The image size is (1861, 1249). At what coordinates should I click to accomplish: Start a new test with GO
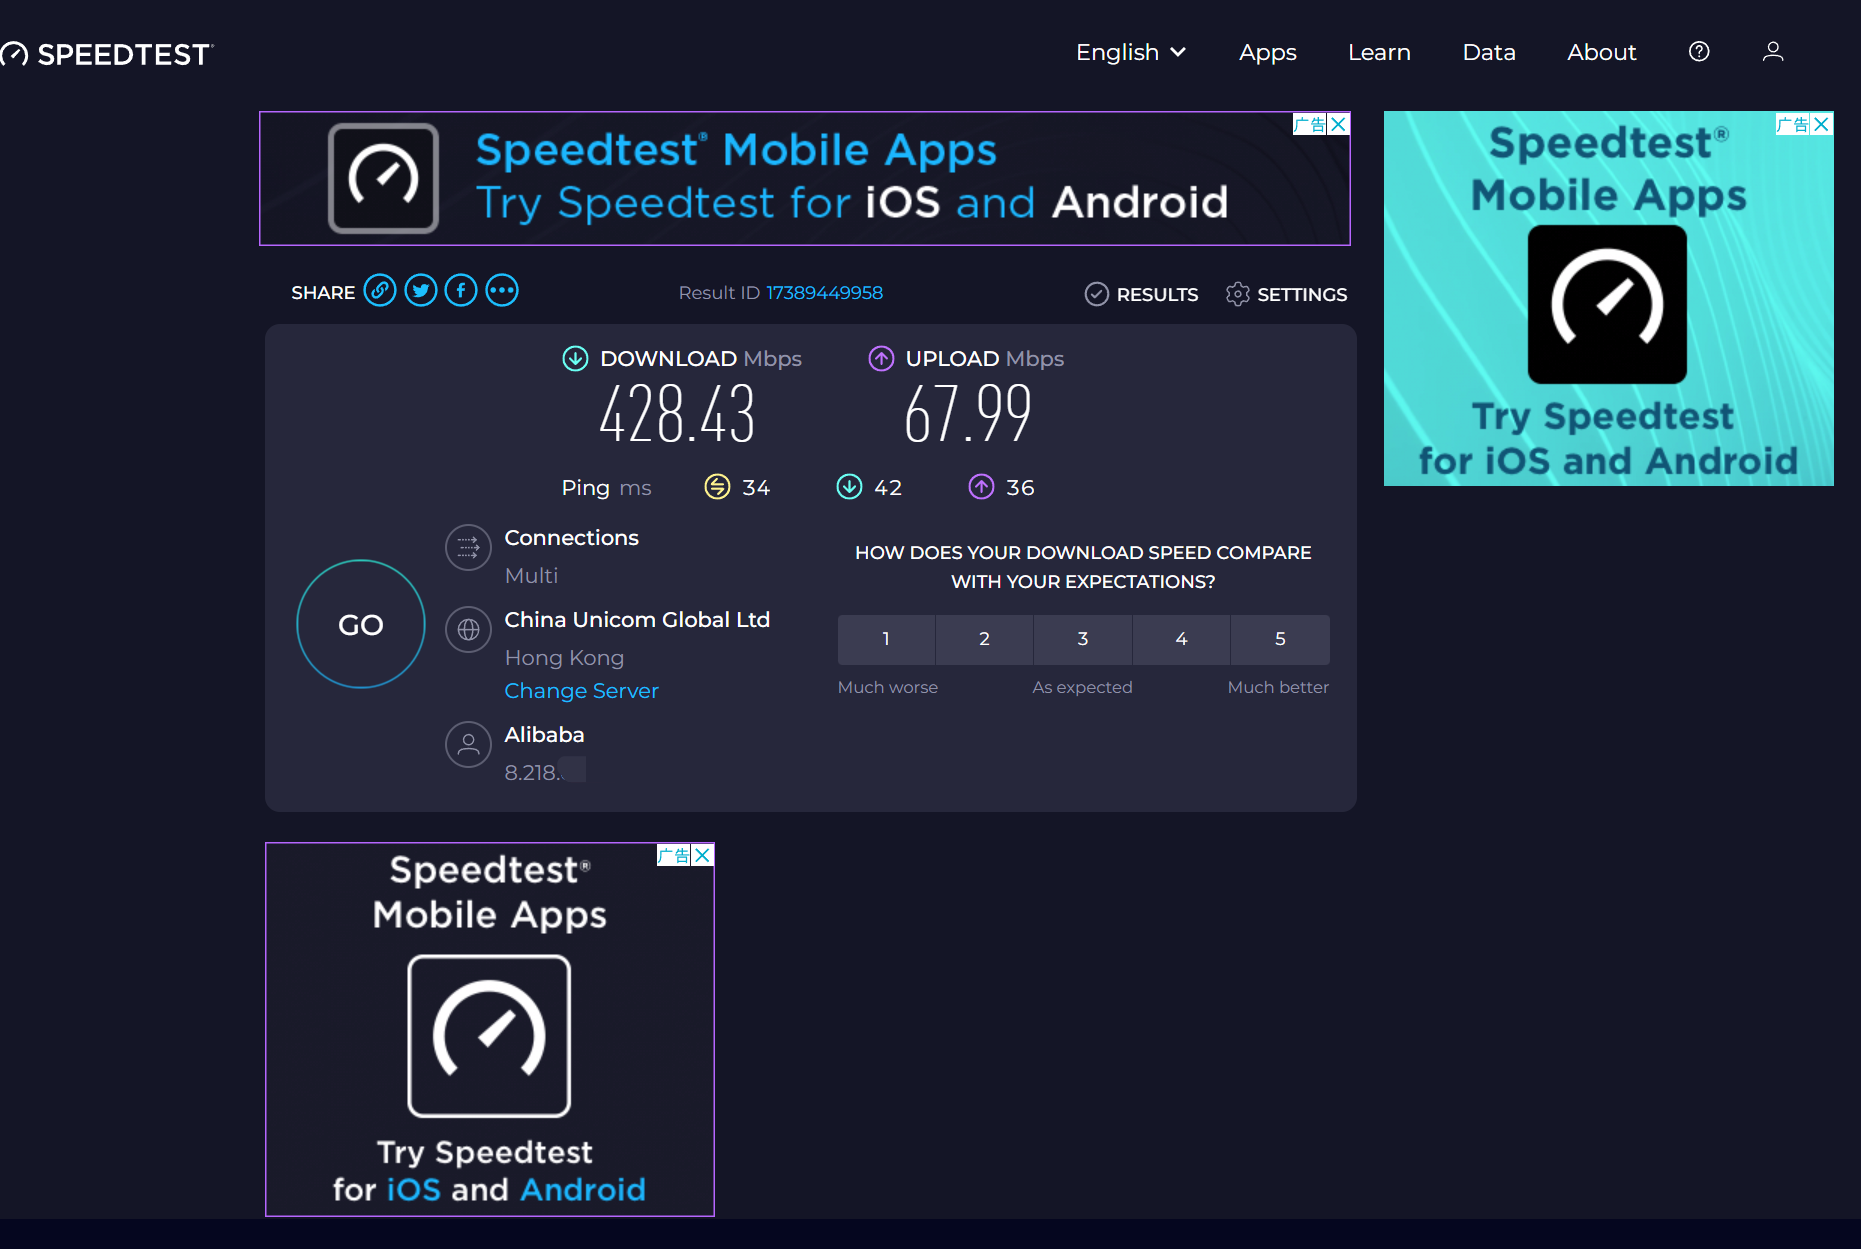pyautogui.click(x=361, y=624)
